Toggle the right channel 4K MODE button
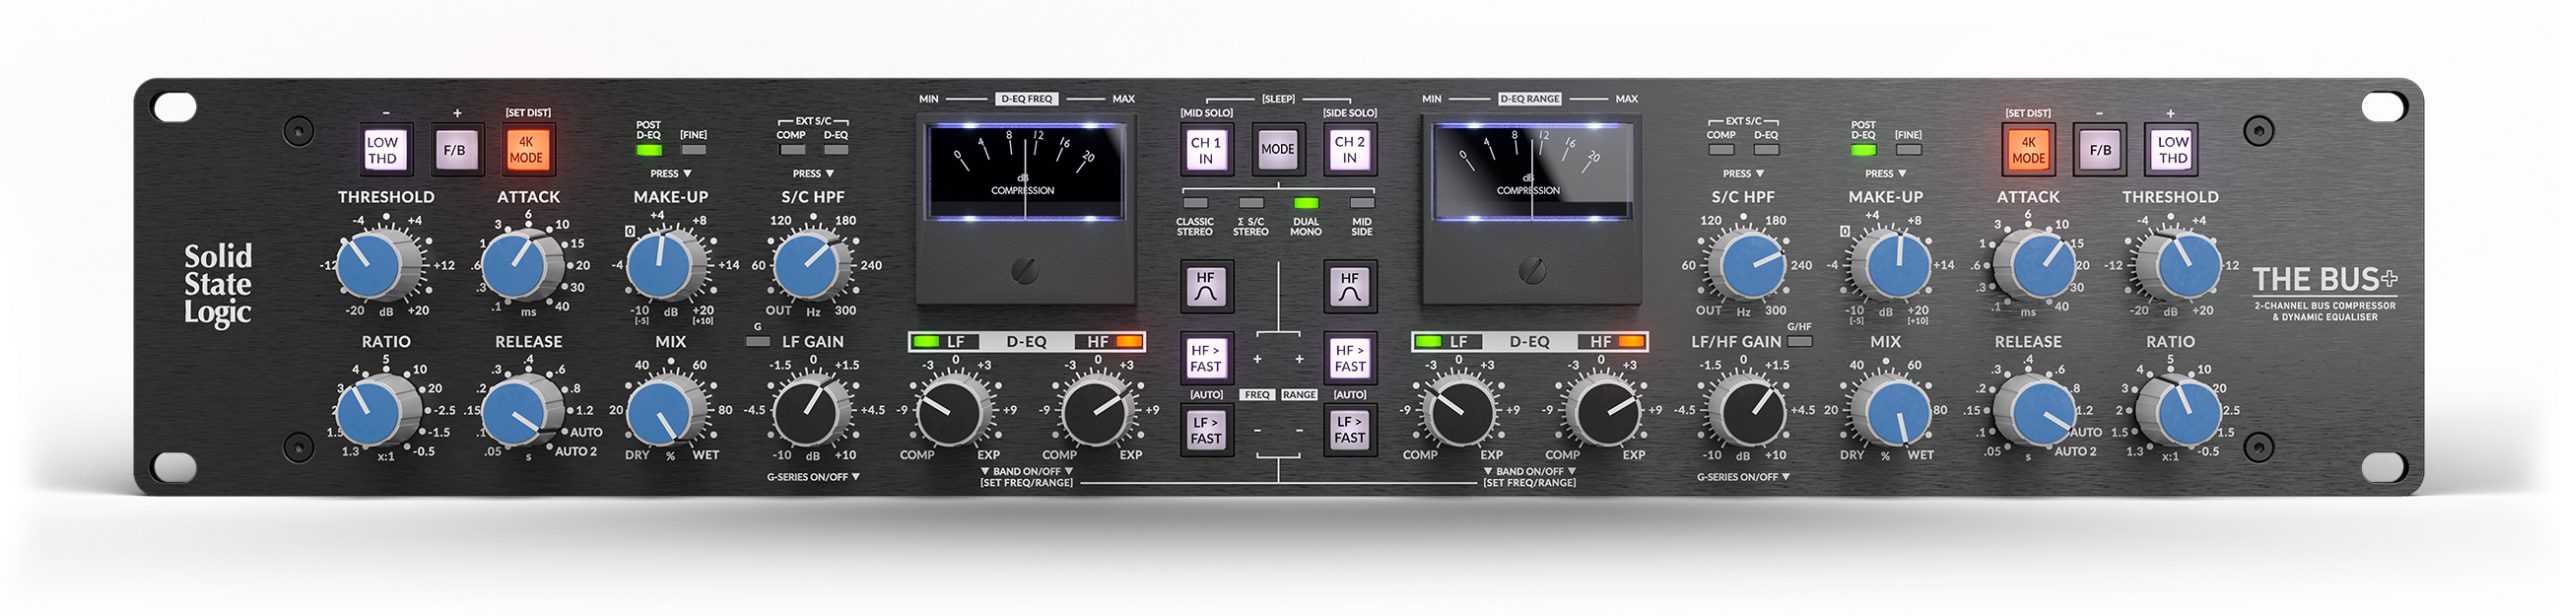 point(2028,150)
